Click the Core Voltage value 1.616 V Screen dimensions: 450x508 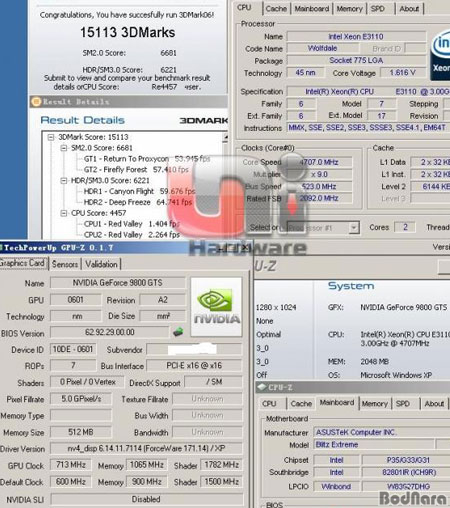tap(403, 72)
